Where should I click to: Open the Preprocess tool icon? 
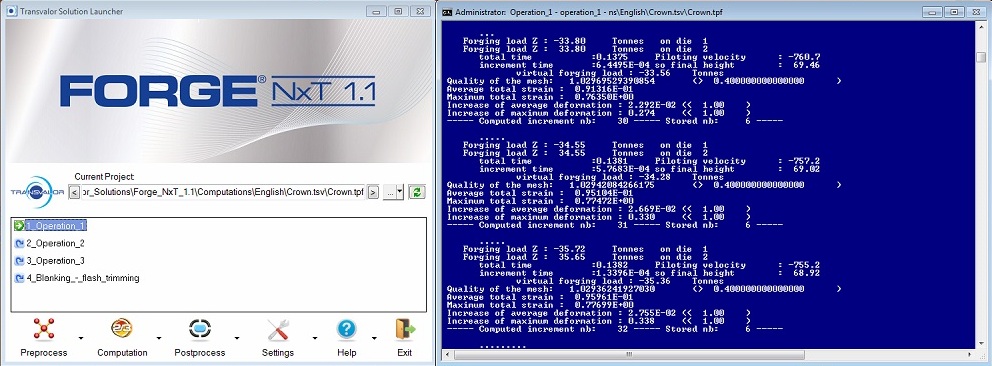[x=44, y=329]
